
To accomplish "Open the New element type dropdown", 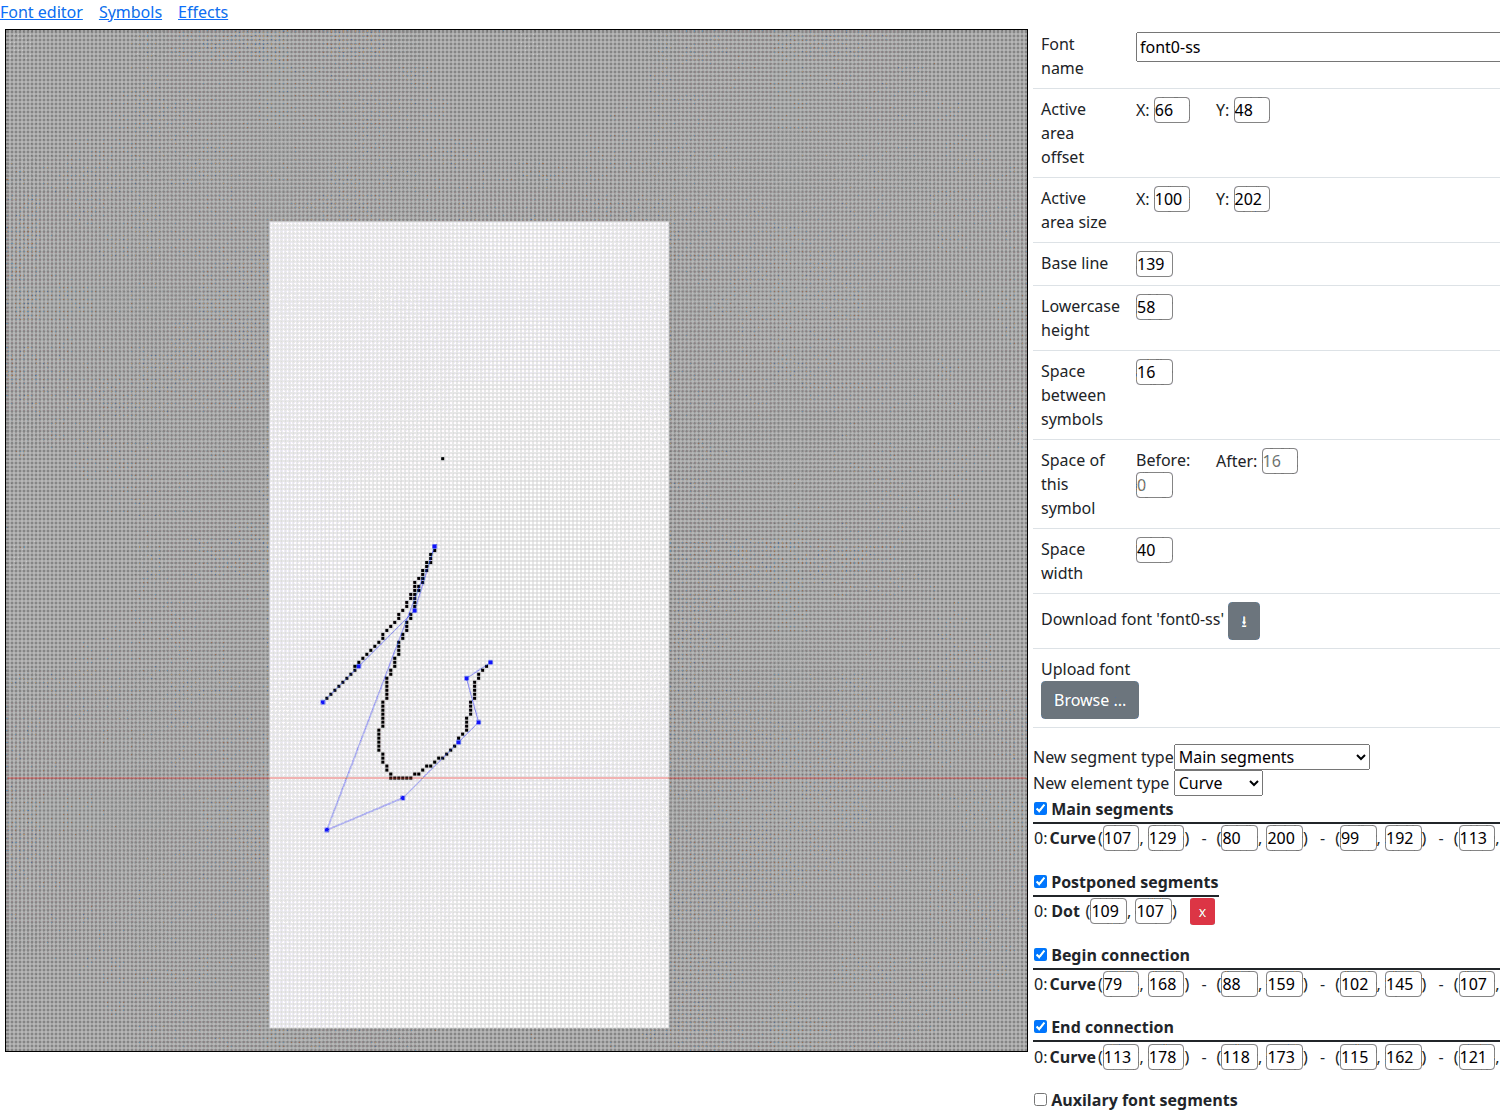I will point(1218,783).
